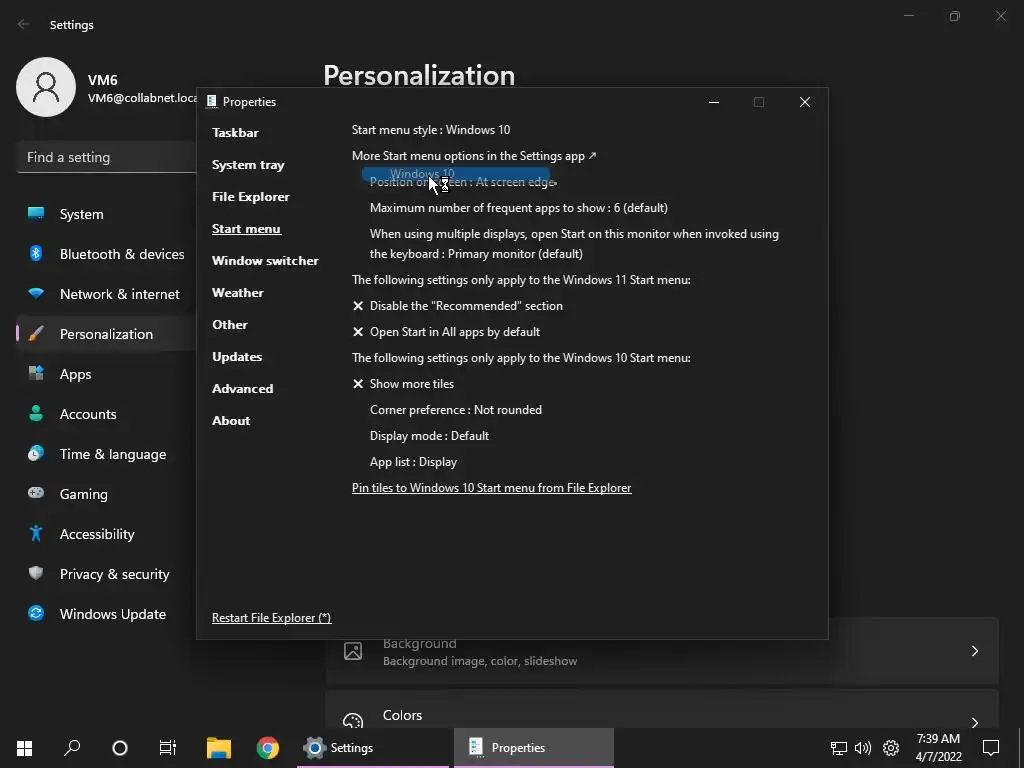Click the Properties taskbar button
1024x768 pixels.
click(534, 748)
